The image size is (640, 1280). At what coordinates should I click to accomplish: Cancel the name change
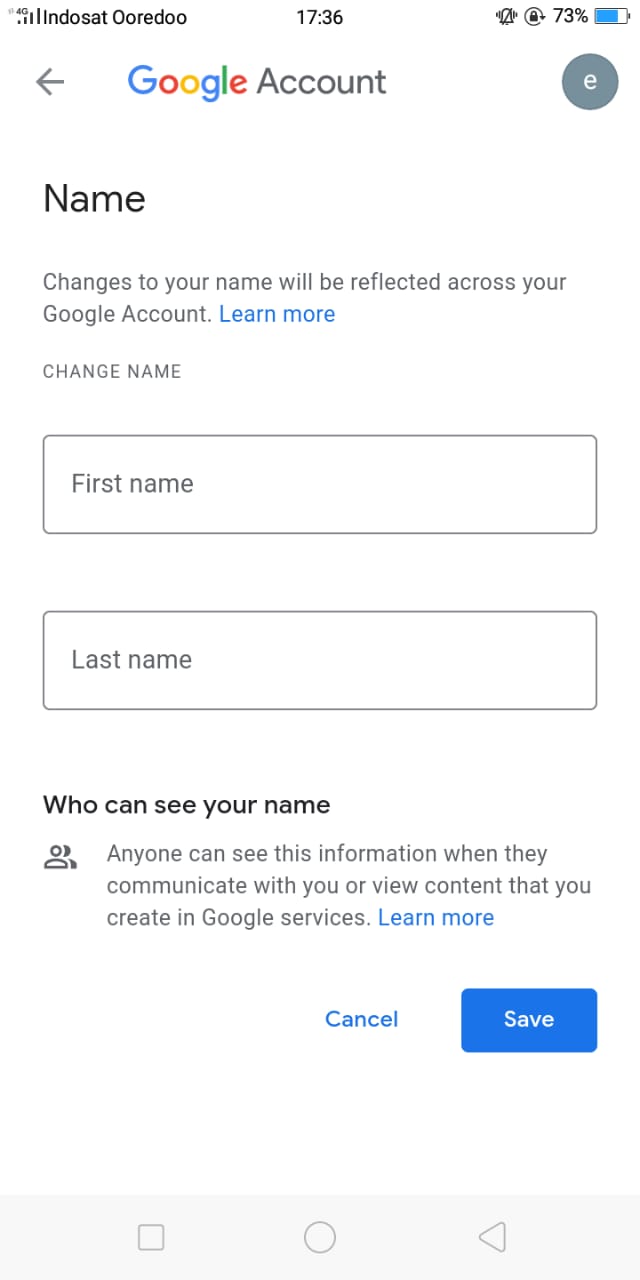[362, 1019]
